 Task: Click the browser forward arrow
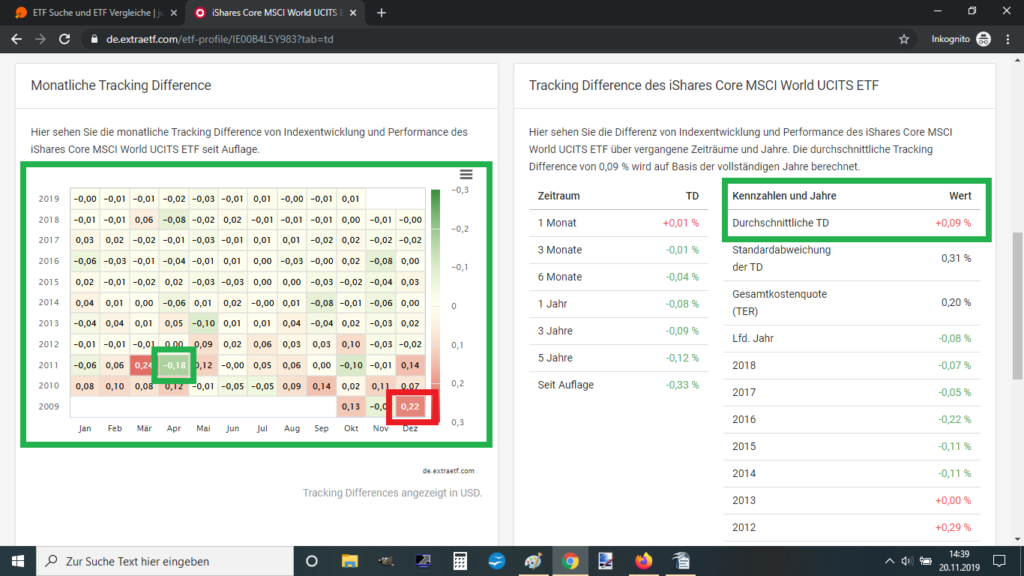click(40, 39)
